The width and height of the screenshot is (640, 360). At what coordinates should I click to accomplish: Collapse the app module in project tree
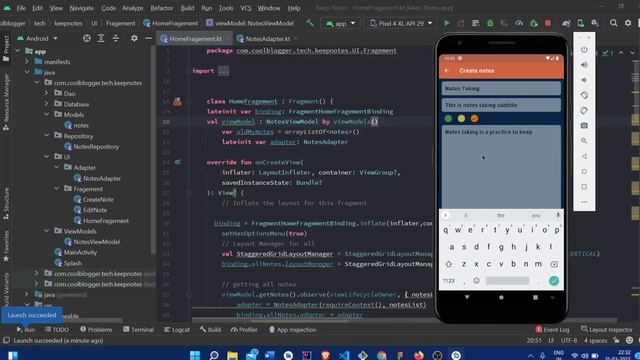pyautogui.click(x=18, y=51)
